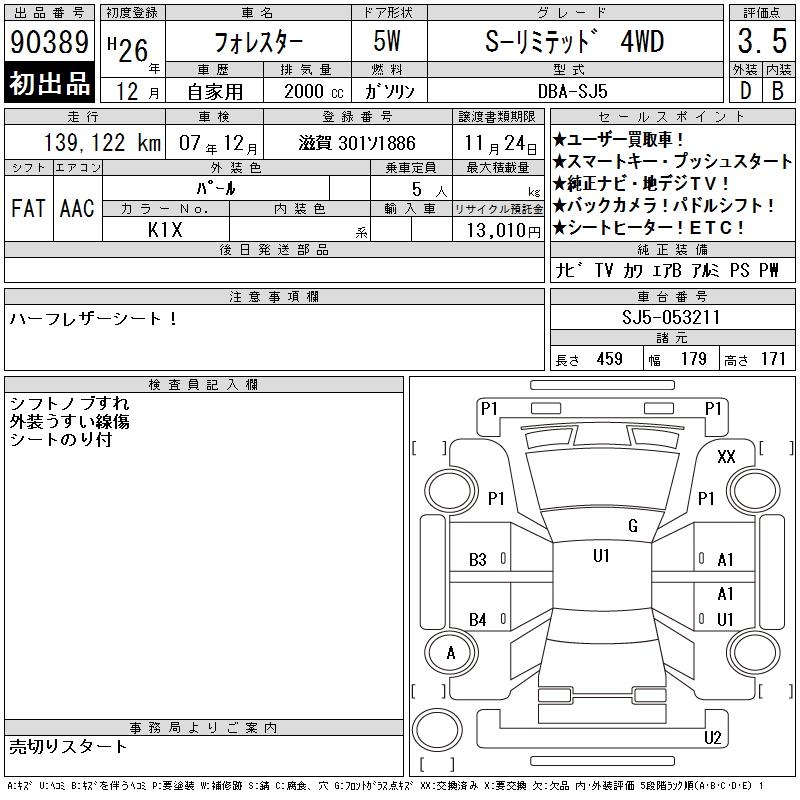800x800 pixels.
Task: Click the overall score 3.5
Action: (x=762, y=41)
